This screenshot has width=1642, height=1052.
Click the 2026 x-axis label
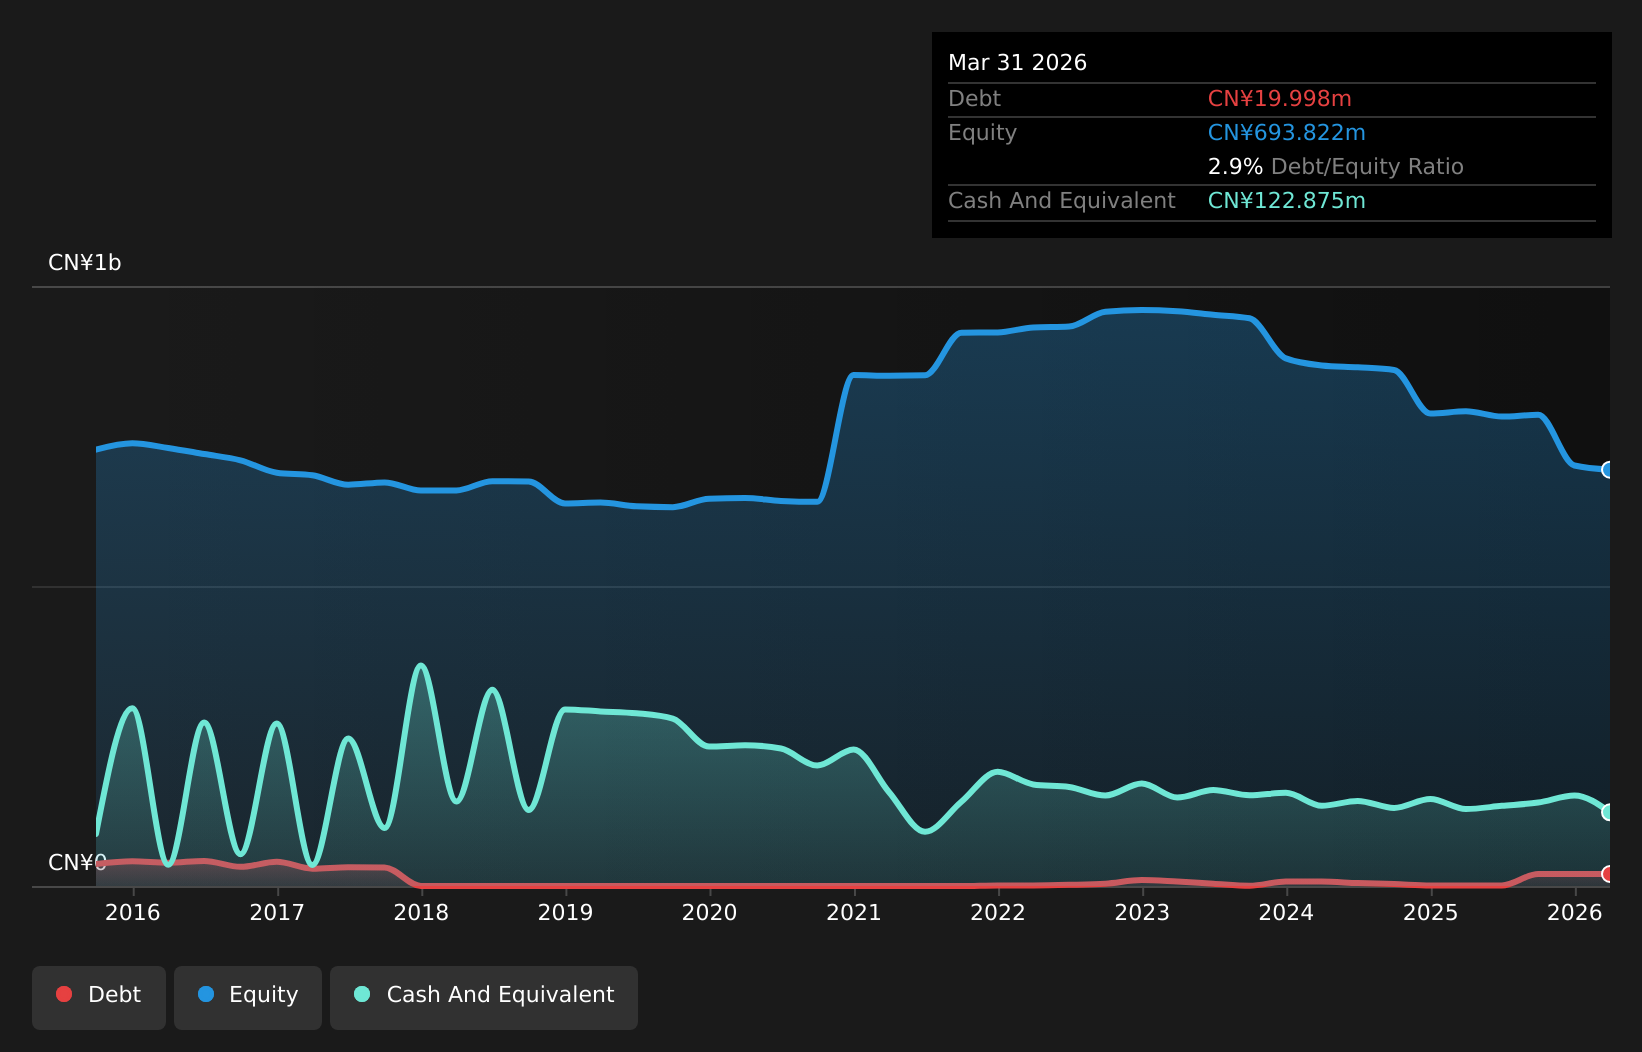click(1575, 912)
